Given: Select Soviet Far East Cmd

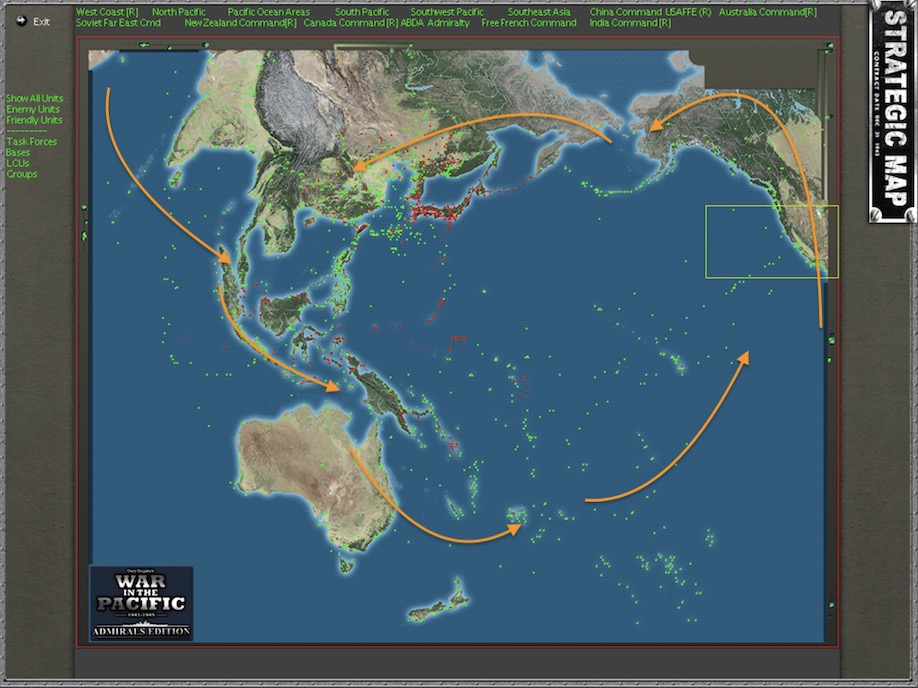Looking at the screenshot, I should tap(118, 23).
